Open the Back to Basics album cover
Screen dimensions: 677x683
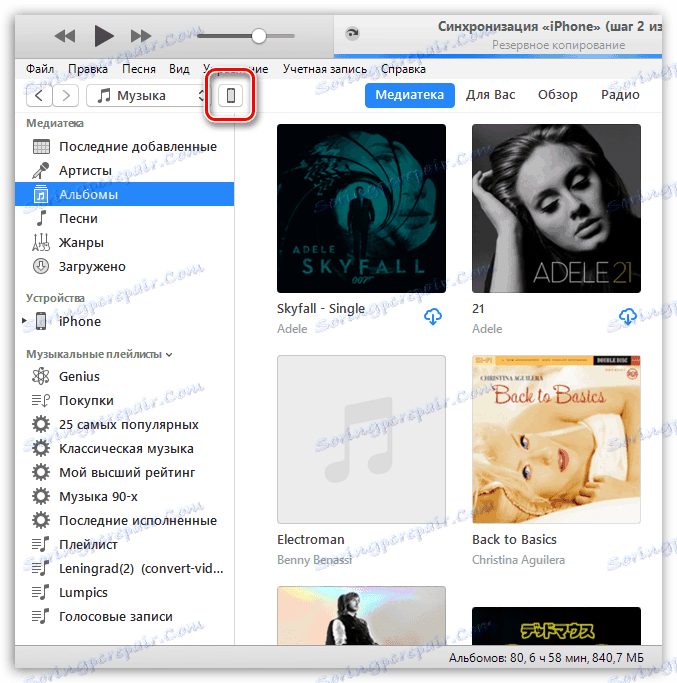(x=556, y=439)
